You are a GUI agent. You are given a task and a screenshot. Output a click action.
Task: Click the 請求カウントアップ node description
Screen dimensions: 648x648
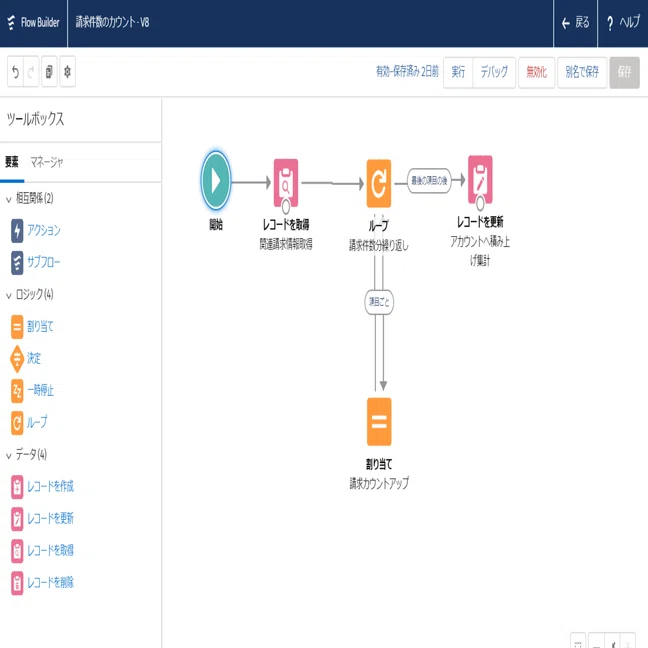point(379,484)
